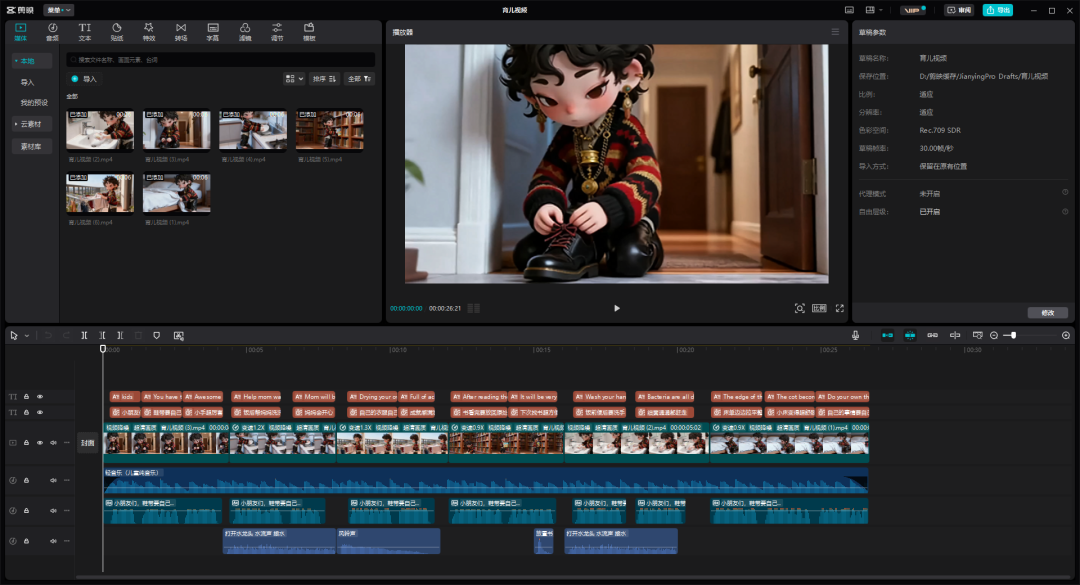Toggle the main track magnet snapping button

click(886, 336)
